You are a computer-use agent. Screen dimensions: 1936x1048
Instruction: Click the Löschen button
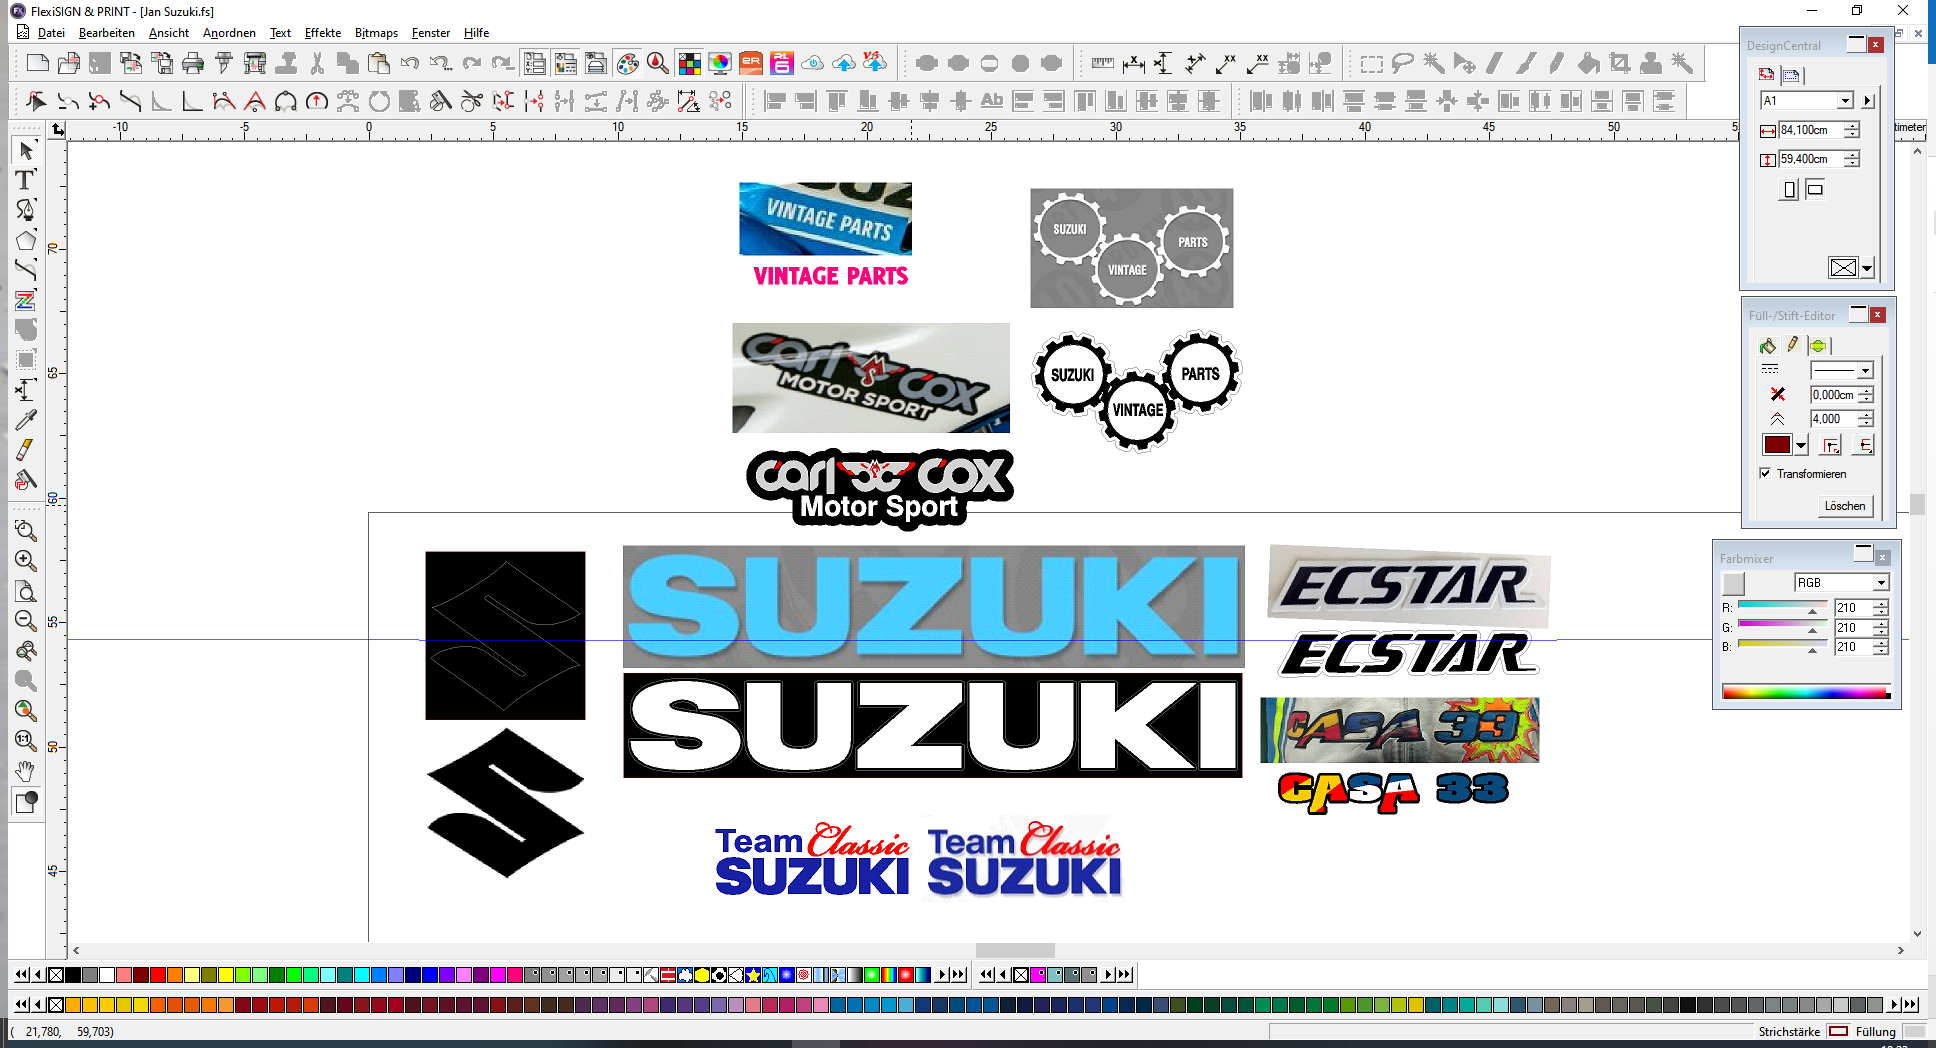pos(1844,506)
